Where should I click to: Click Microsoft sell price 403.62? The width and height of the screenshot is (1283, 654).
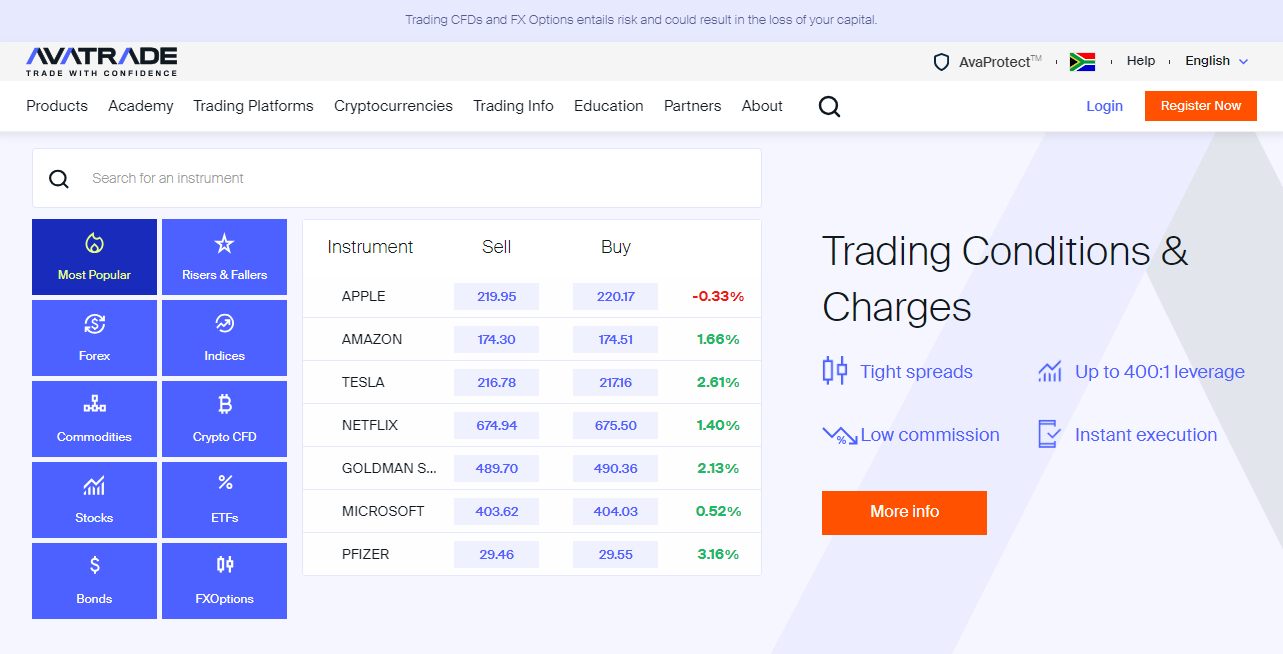click(x=496, y=511)
